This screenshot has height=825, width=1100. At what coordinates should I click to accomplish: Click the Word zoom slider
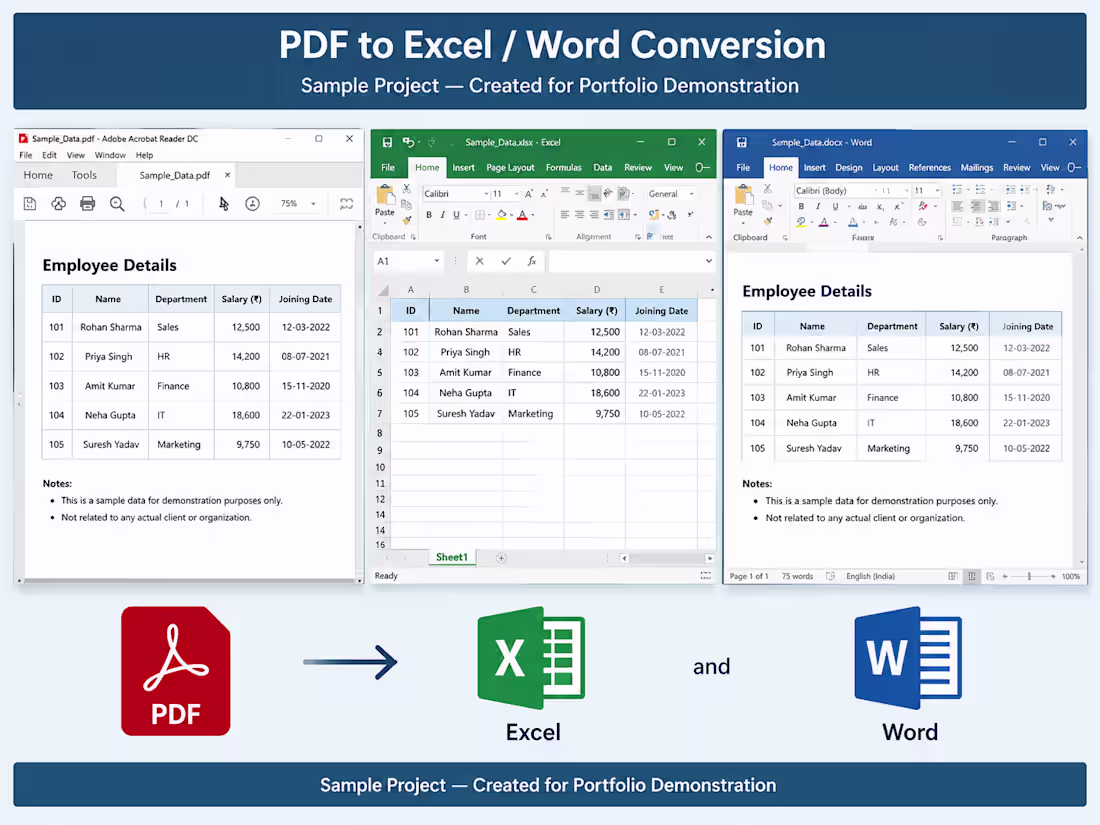point(1029,576)
